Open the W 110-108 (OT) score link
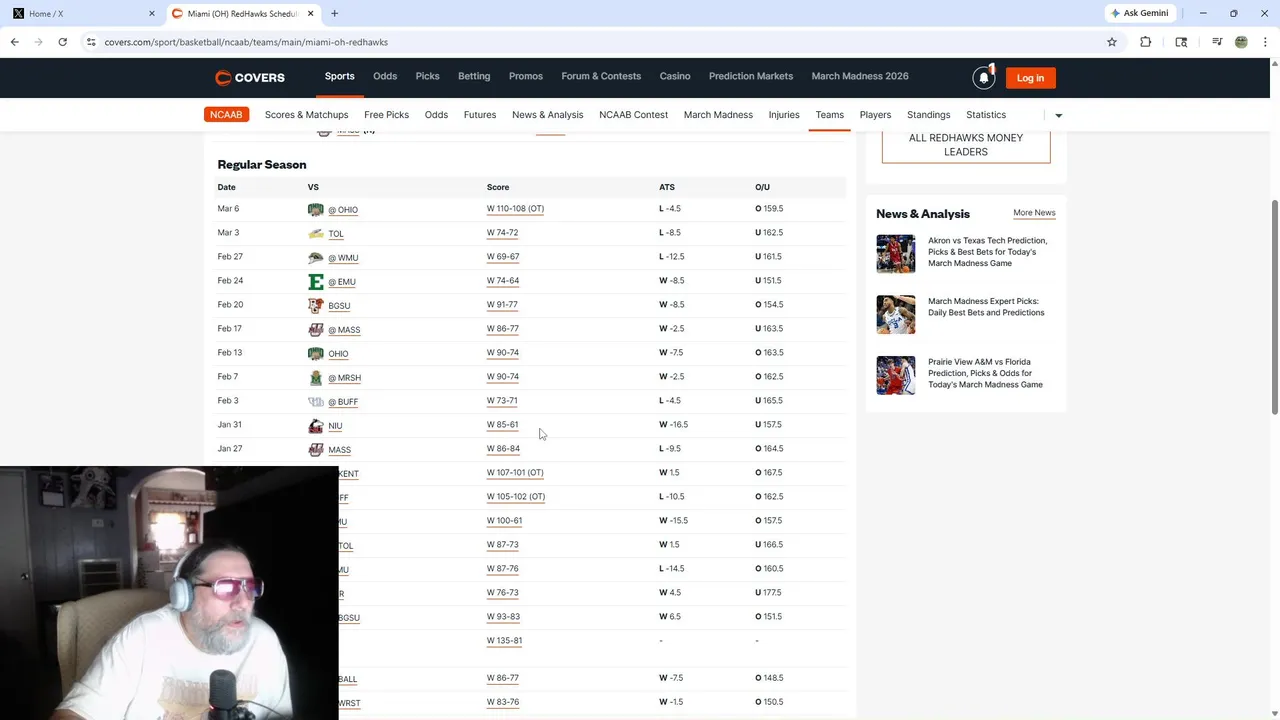 [x=515, y=209]
